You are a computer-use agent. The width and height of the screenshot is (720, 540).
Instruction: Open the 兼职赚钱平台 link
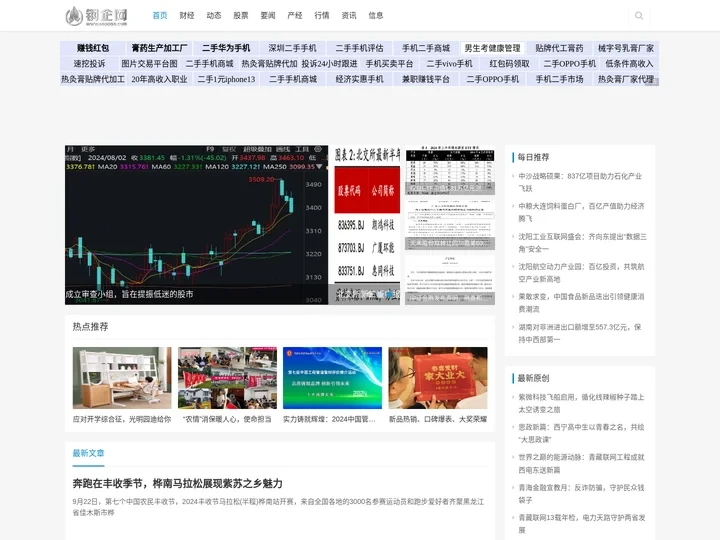coord(426,79)
